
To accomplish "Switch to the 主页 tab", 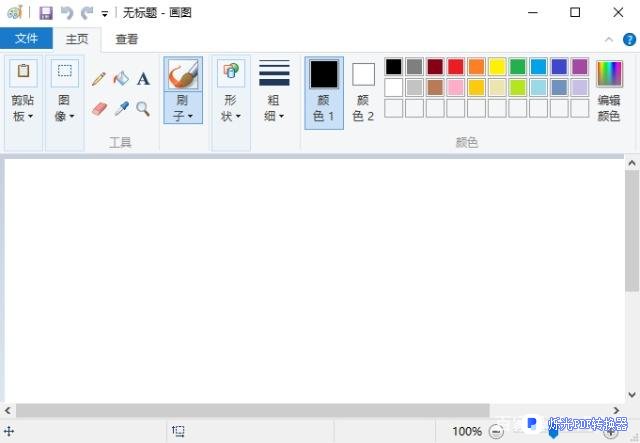I will point(77,39).
